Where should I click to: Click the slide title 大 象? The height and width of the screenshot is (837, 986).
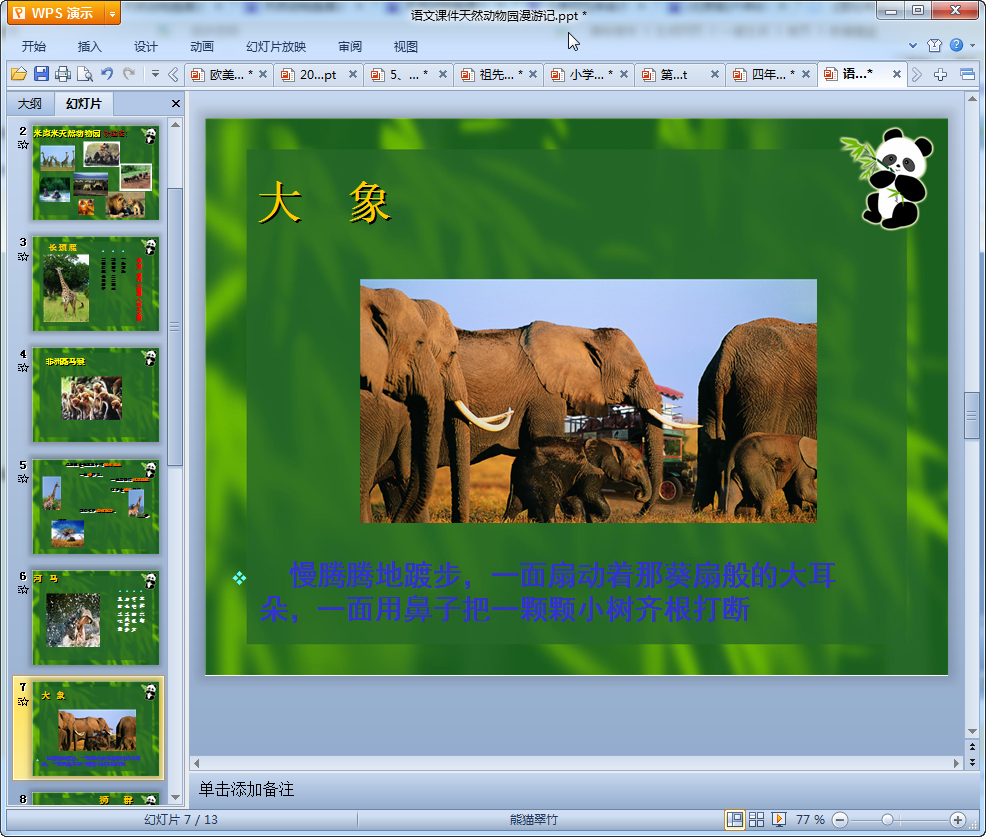tap(324, 202)
